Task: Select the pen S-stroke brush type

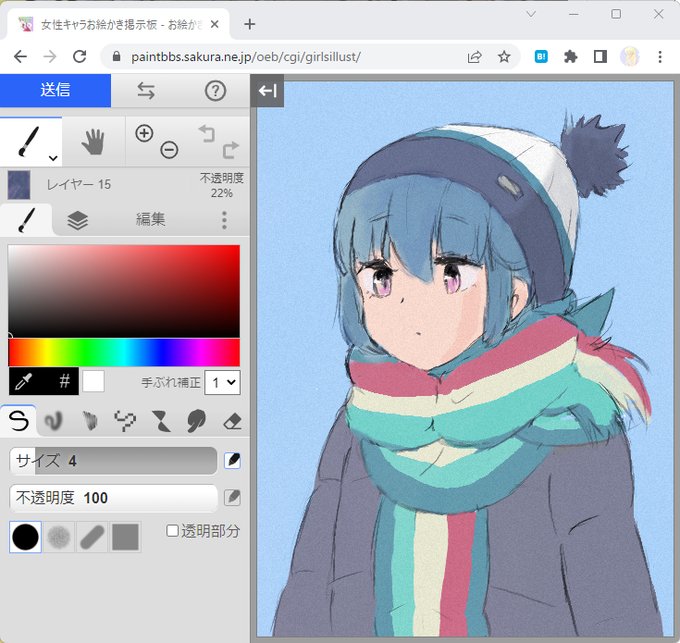Action: coord(18,421)
